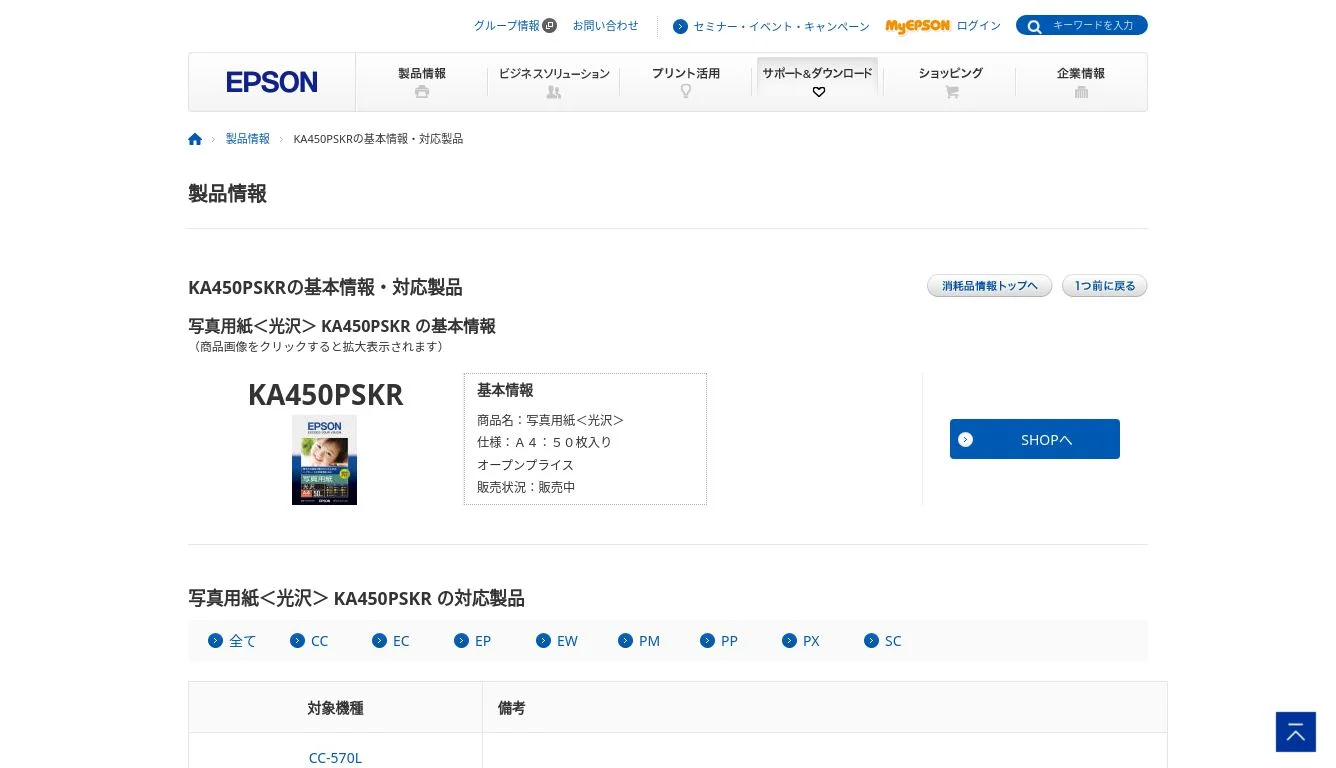The width and height of the screenshot is (1336, 768).
Task: Filter compatible products by PX
Action: pos(801,641)
